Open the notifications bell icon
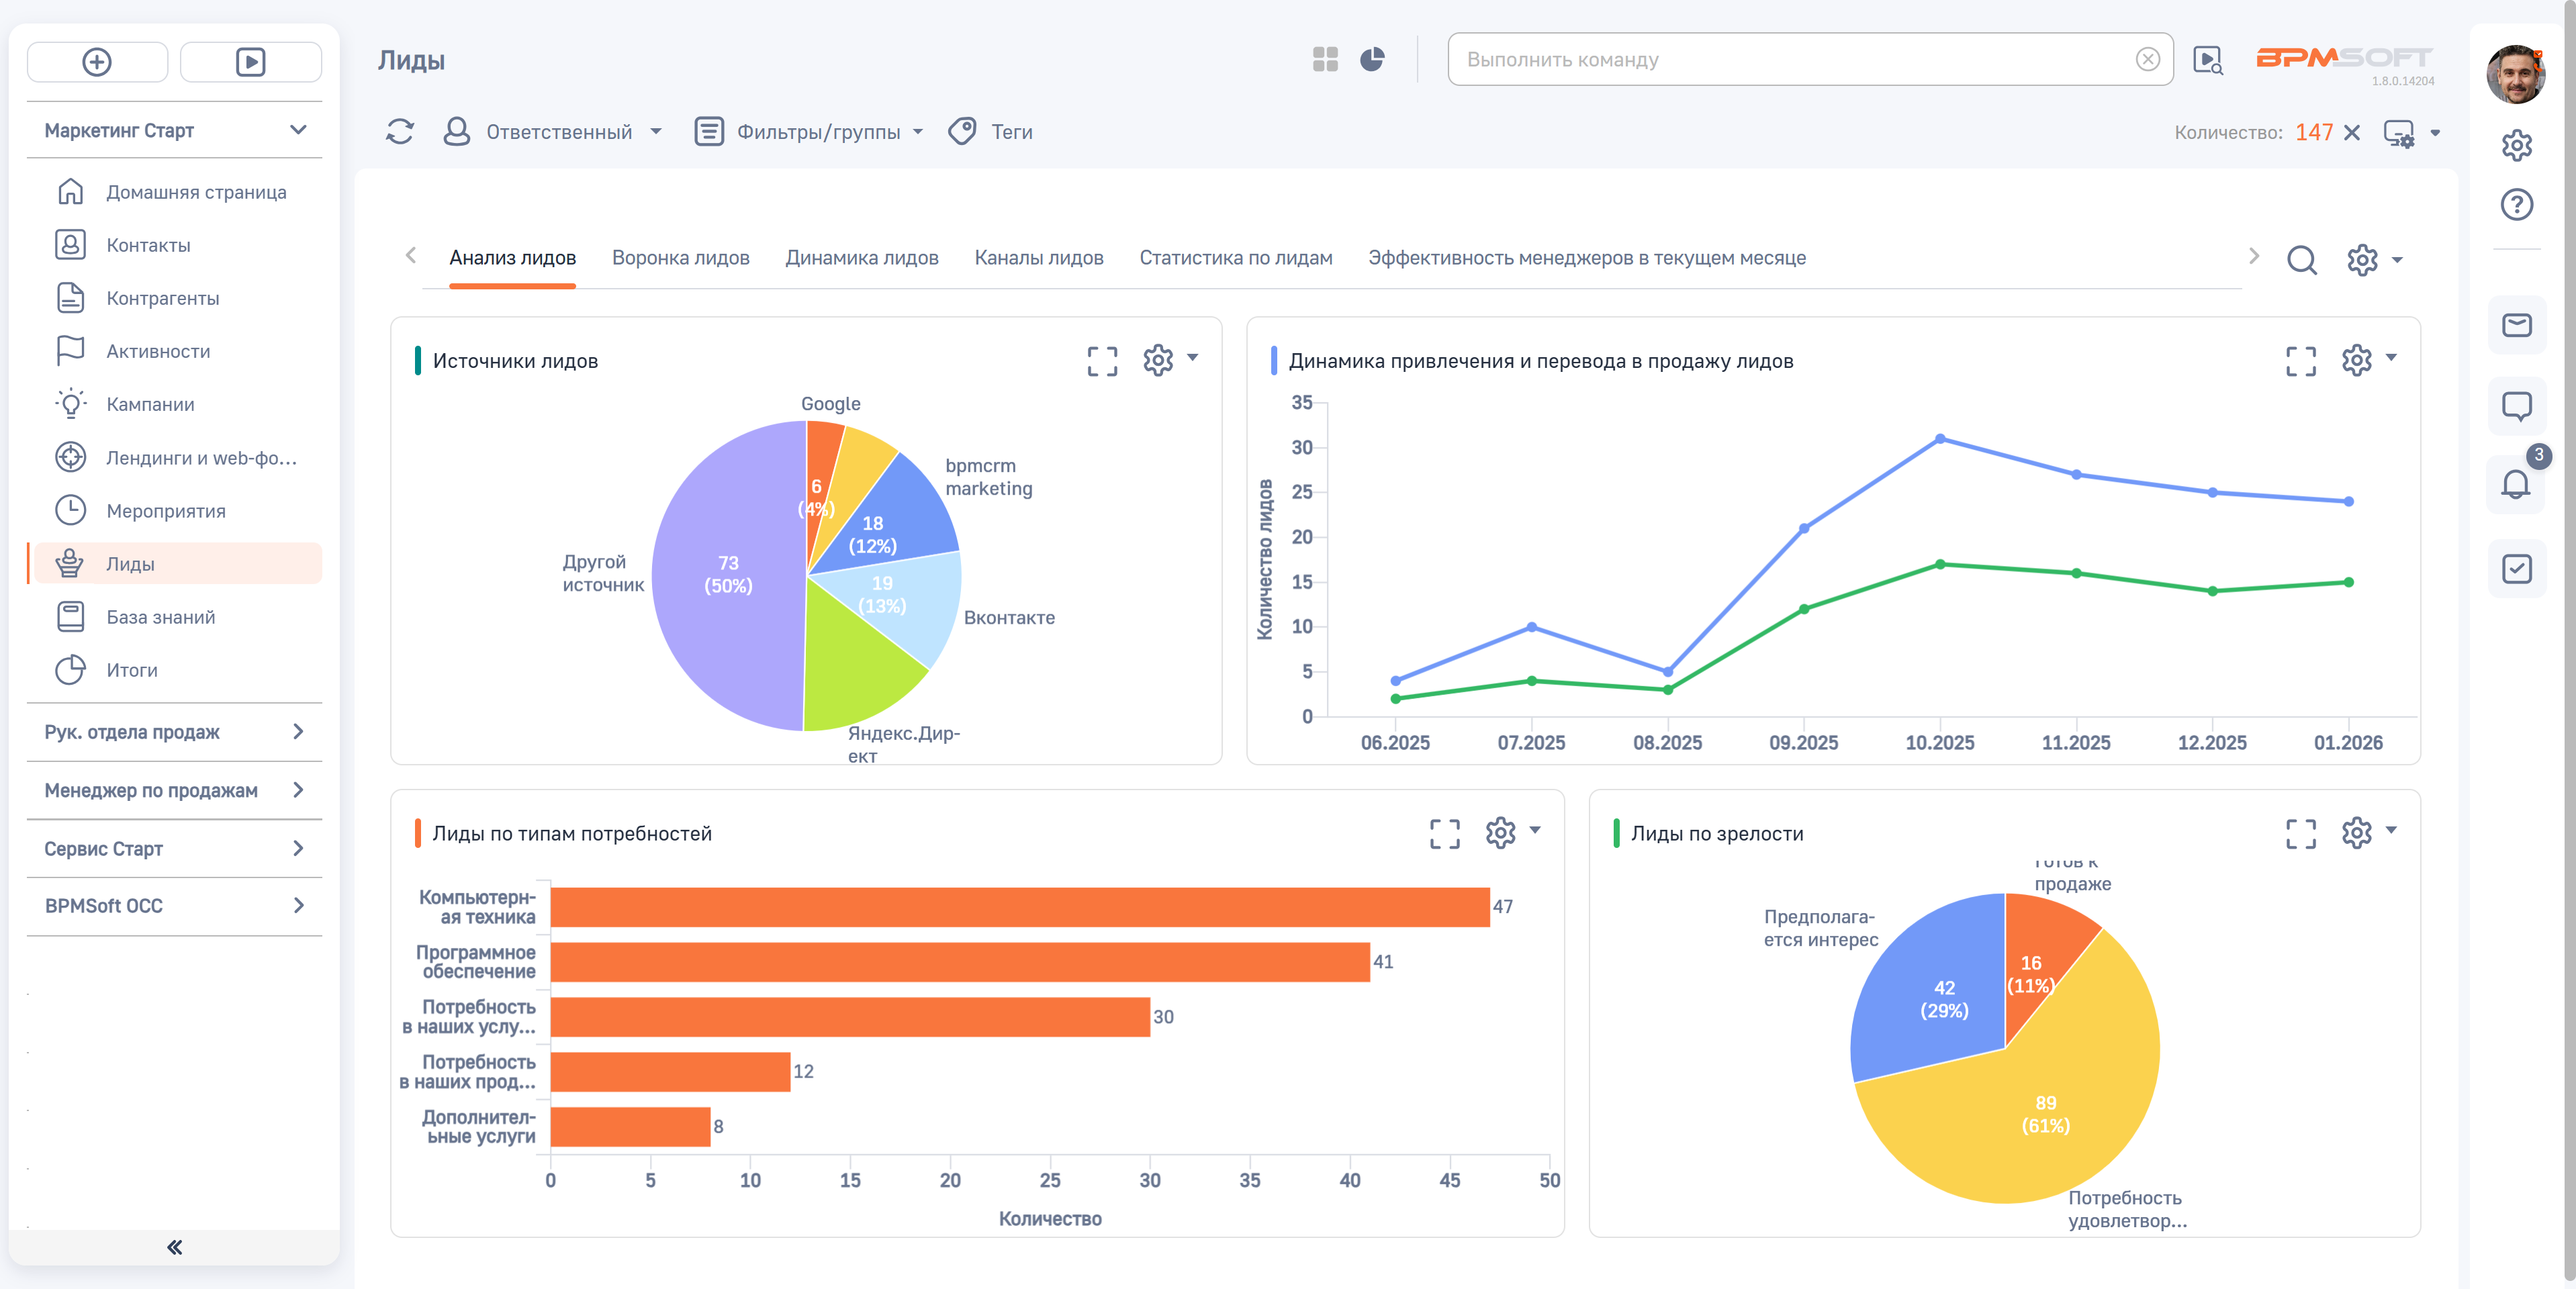 [x=2515, y=485]
